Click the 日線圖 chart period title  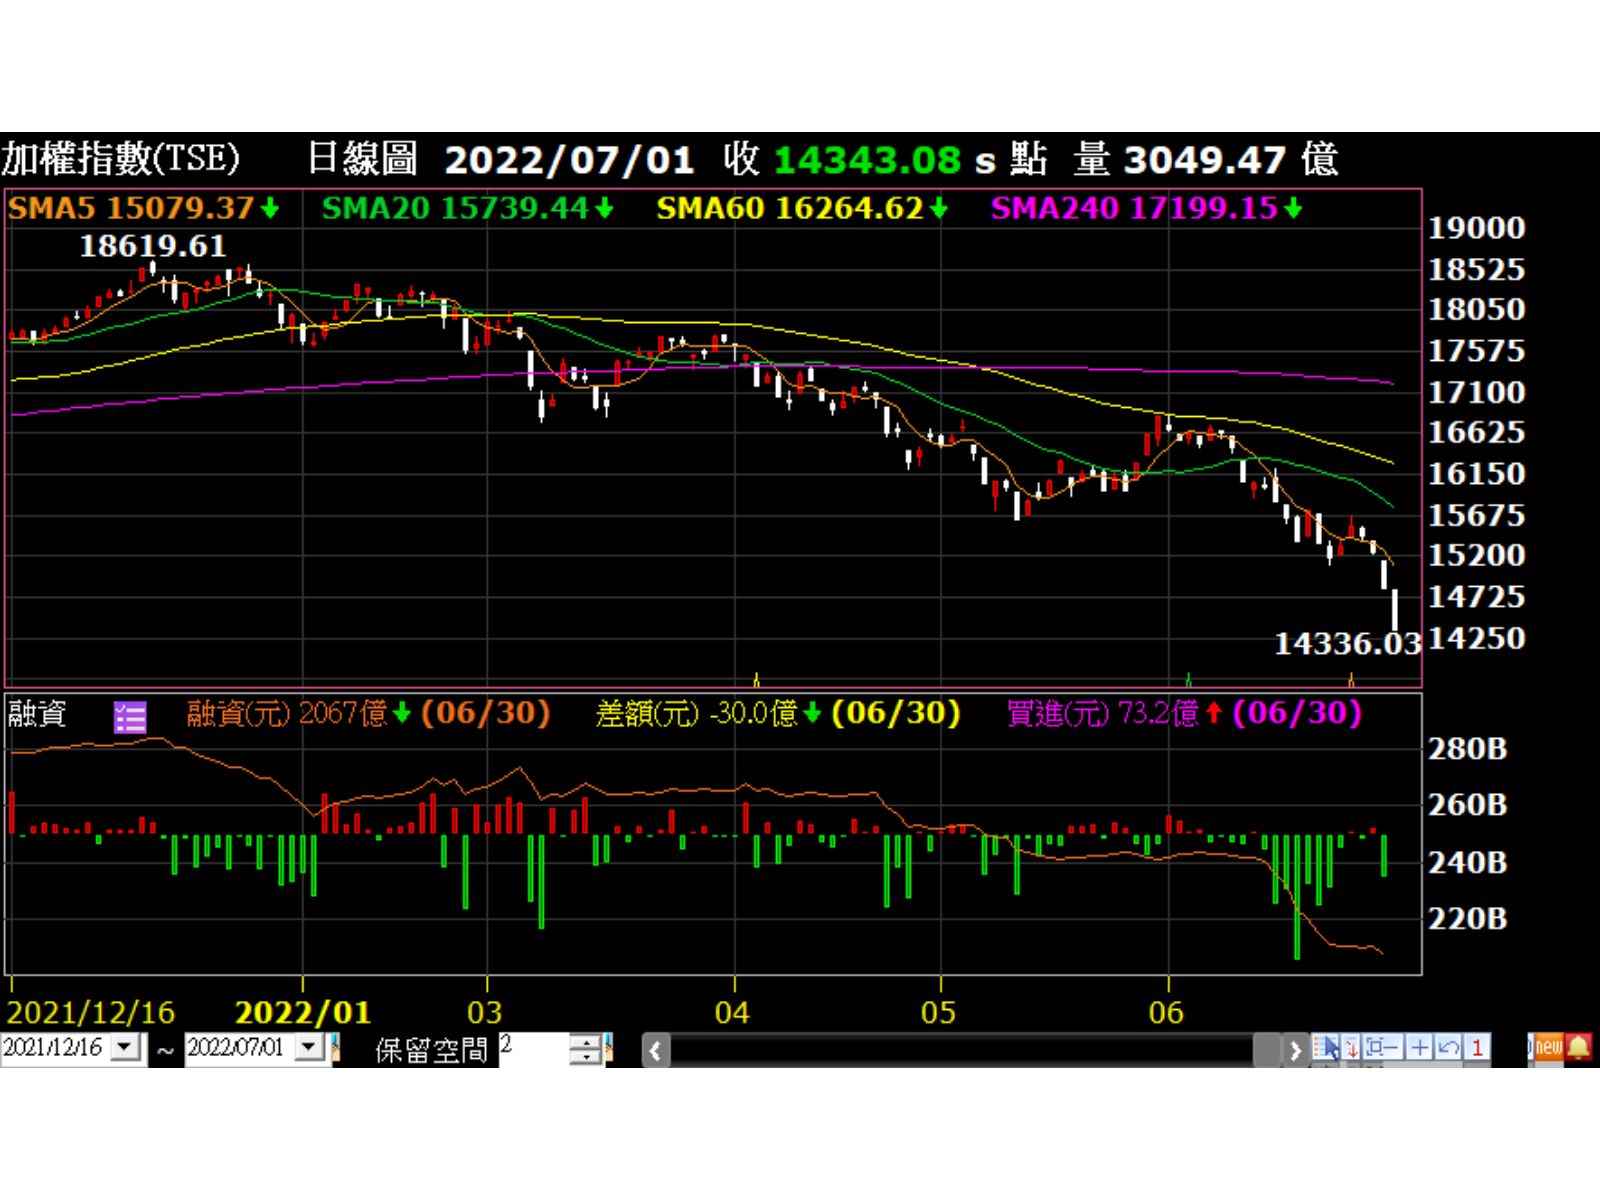pos(361,159)
